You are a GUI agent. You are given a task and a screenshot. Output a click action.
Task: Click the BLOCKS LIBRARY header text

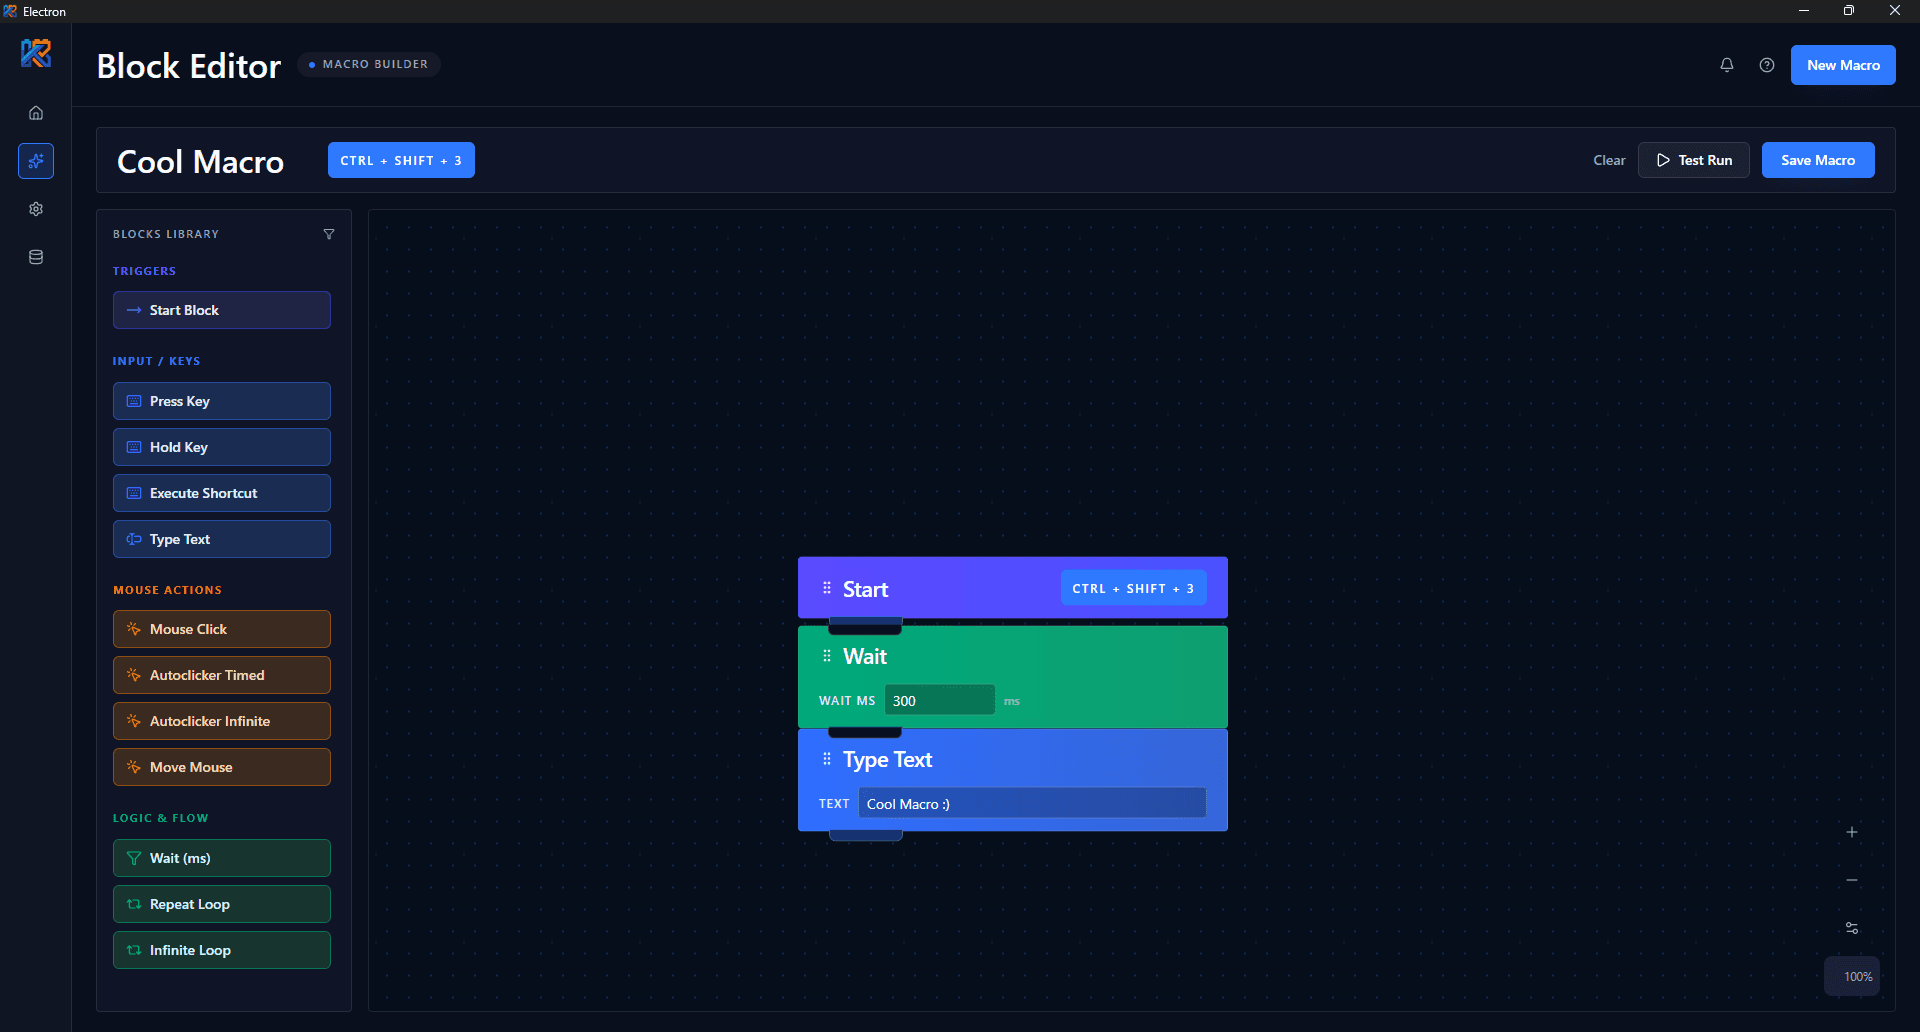[165, 234]
